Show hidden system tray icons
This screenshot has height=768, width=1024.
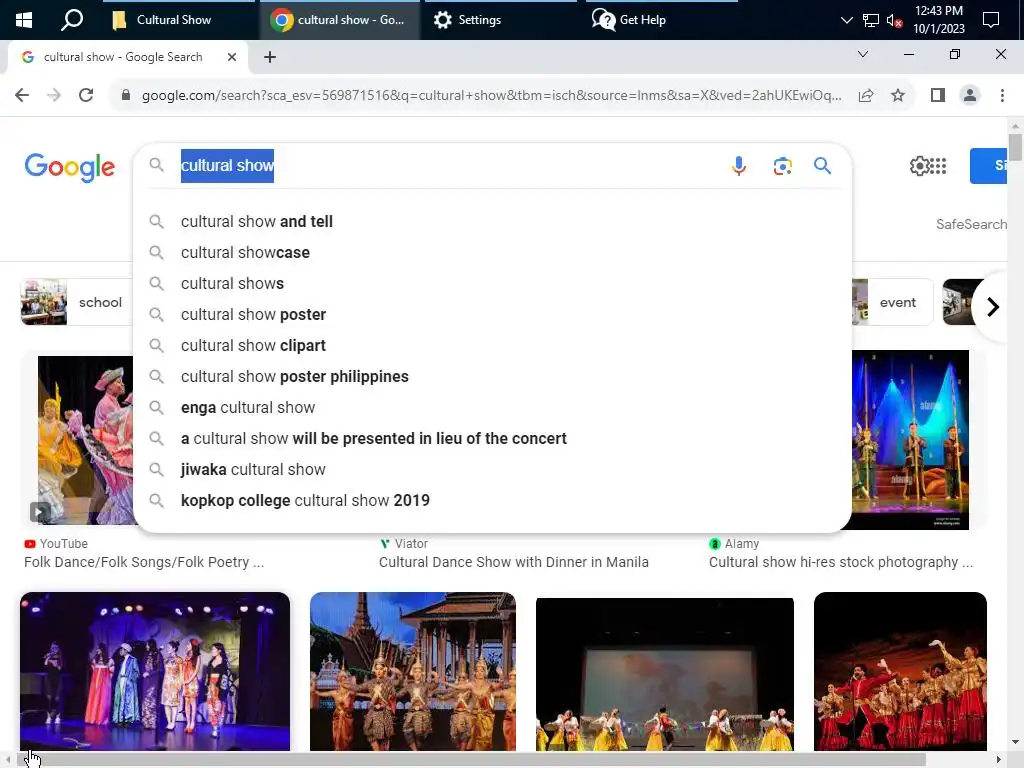coord(846,20)
